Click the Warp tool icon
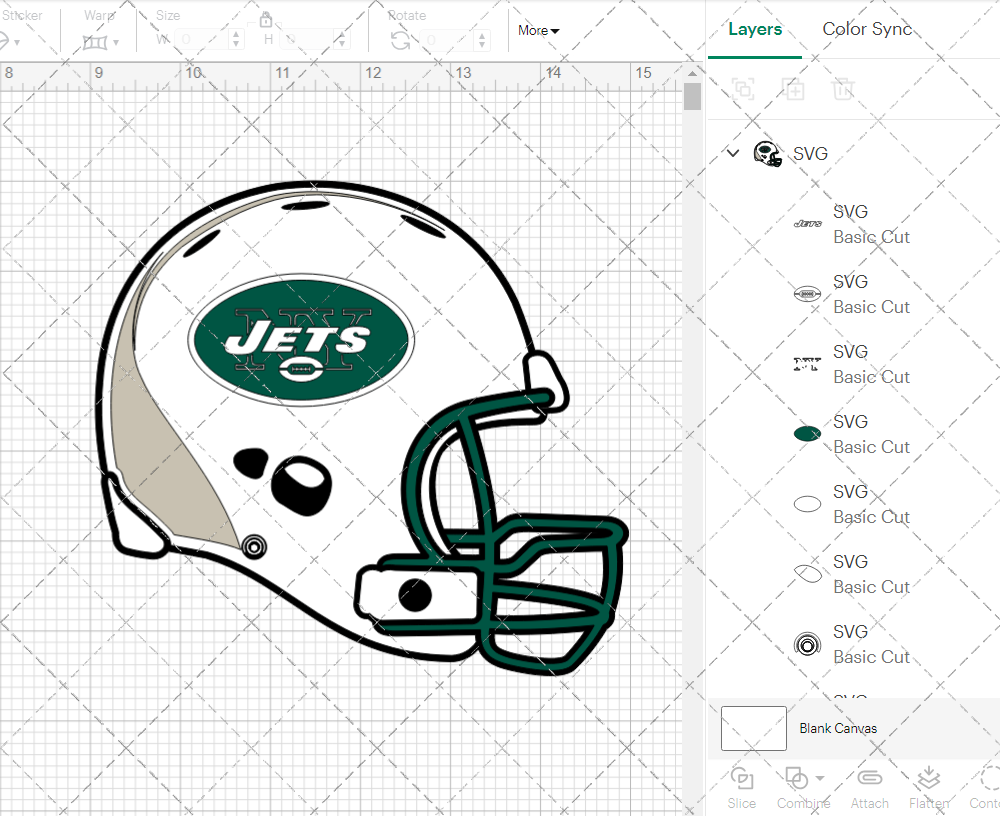 point(95,42)
